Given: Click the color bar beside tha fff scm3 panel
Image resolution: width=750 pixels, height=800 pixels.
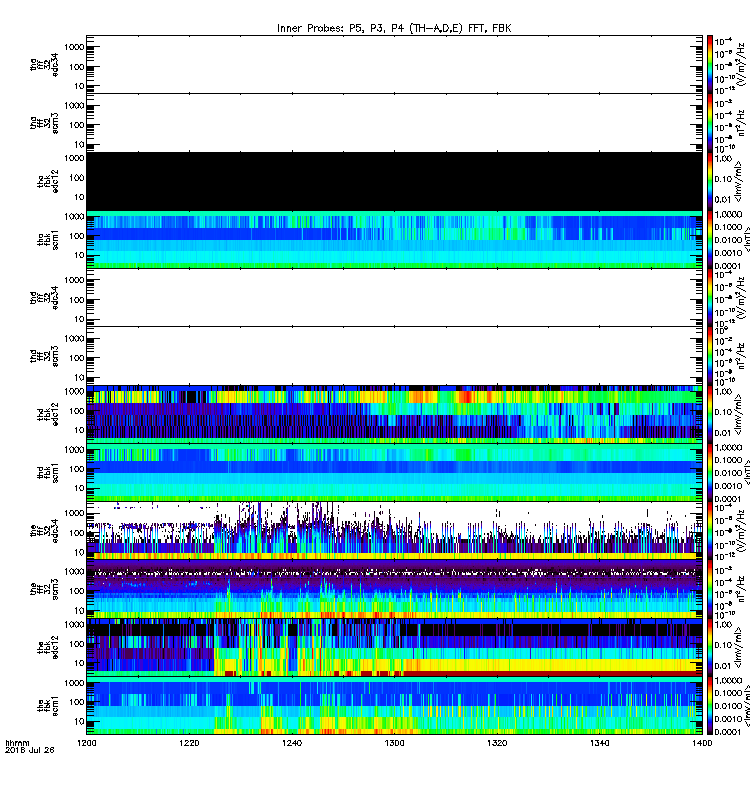Looking at the screenshot, I should coord(710,123).
